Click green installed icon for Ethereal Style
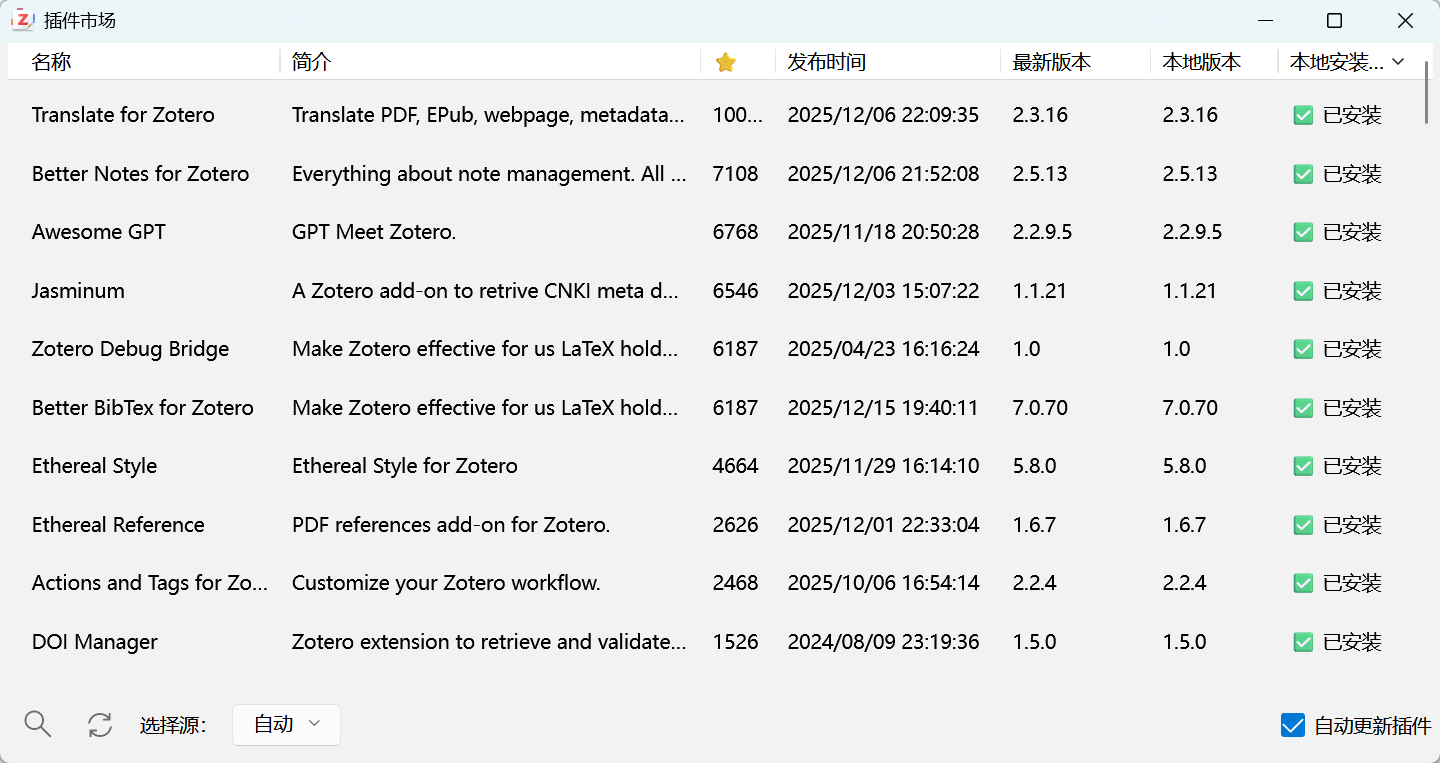Viewport: 1440px width, 763px height. click(x=1303, y=466)
